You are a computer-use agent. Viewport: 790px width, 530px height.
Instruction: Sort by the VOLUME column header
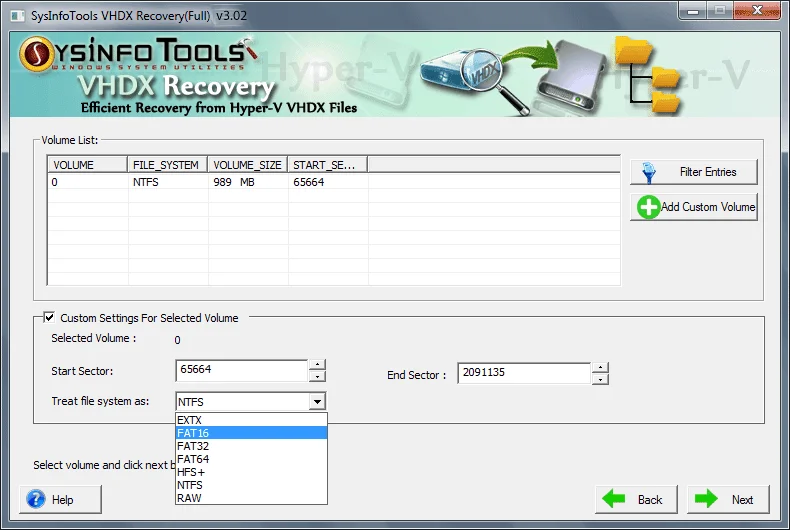pyautogui.click(x=87, y=165)
